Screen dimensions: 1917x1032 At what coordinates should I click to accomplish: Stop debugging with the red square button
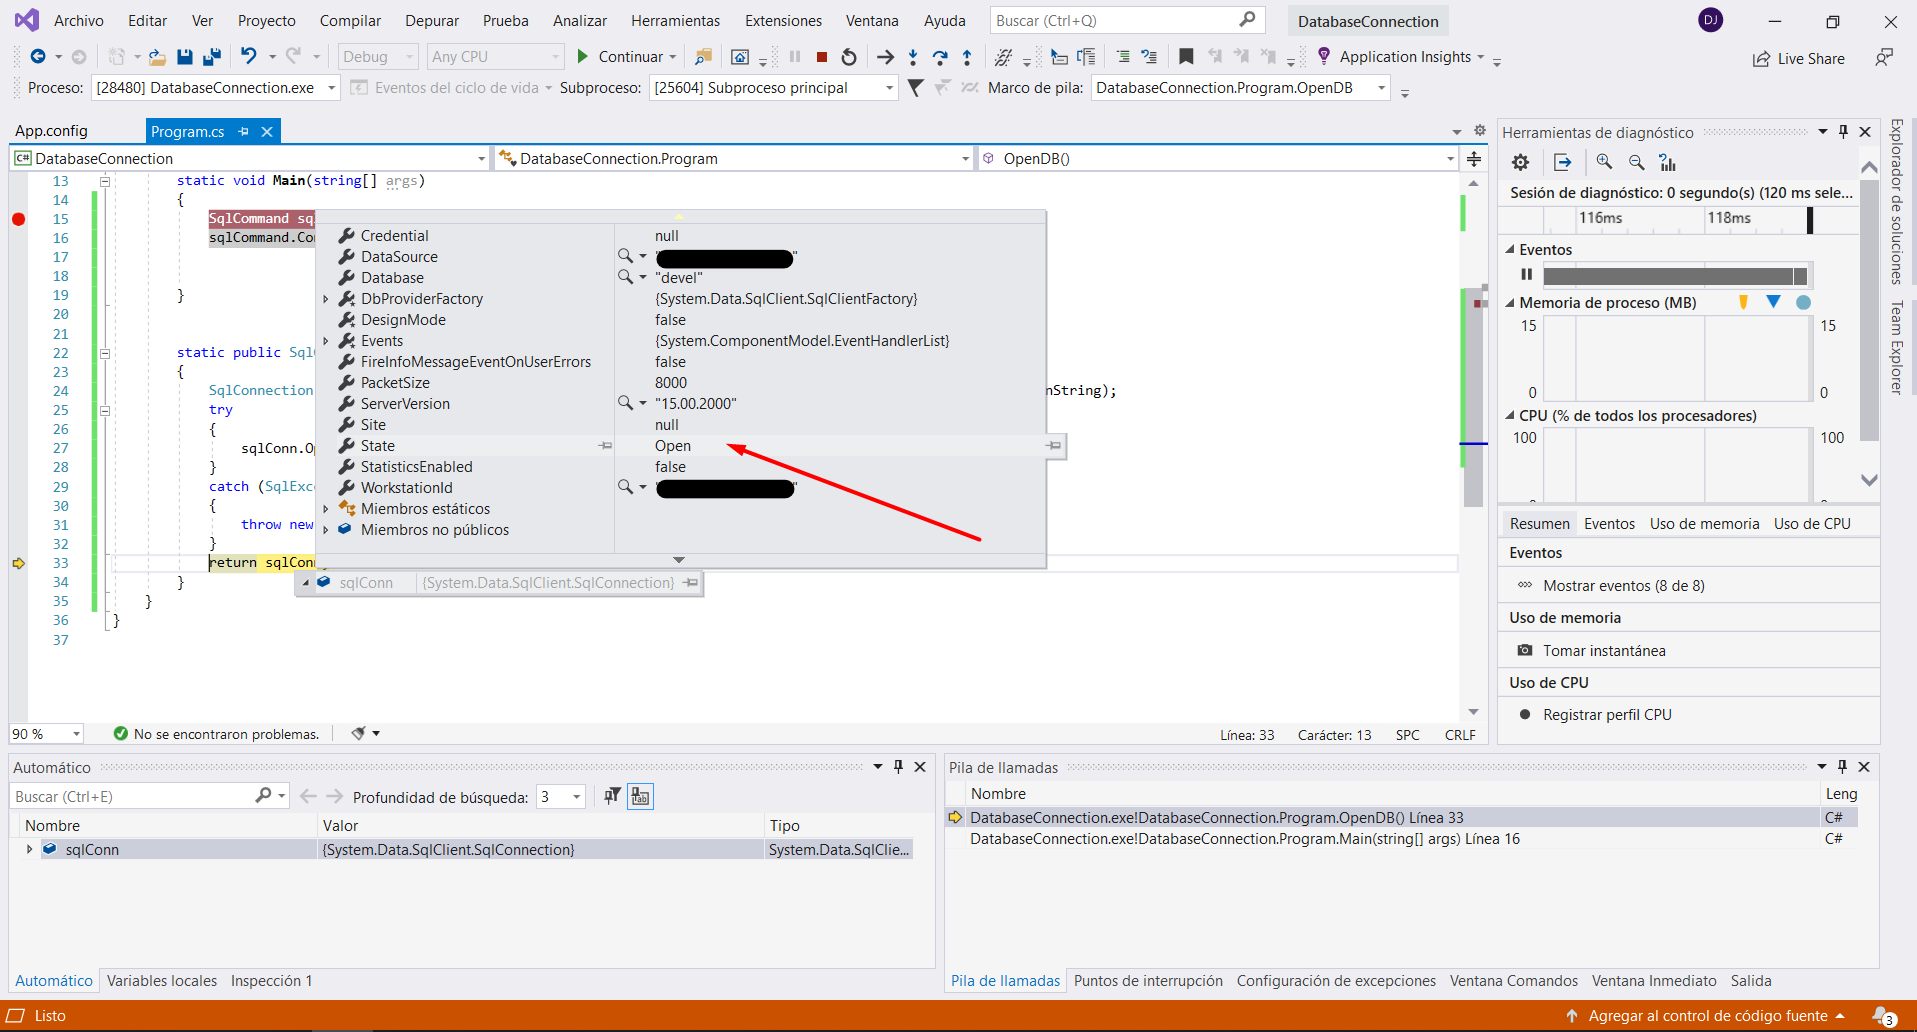tap(822, 57)
